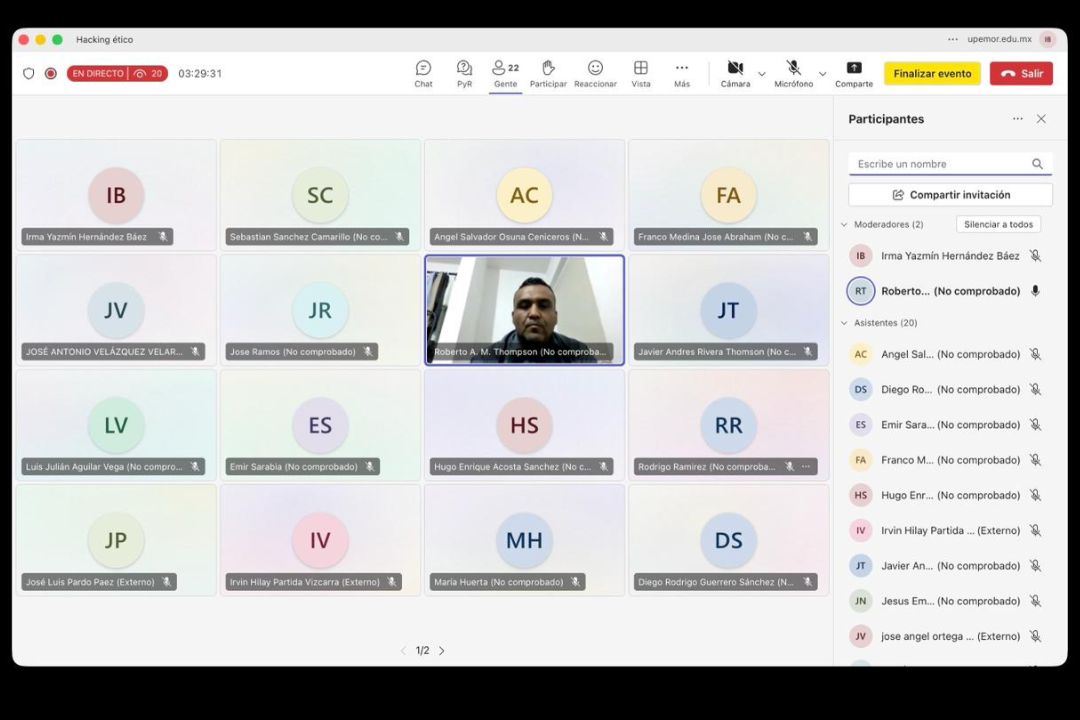Open the PyR questions panel

464,73
